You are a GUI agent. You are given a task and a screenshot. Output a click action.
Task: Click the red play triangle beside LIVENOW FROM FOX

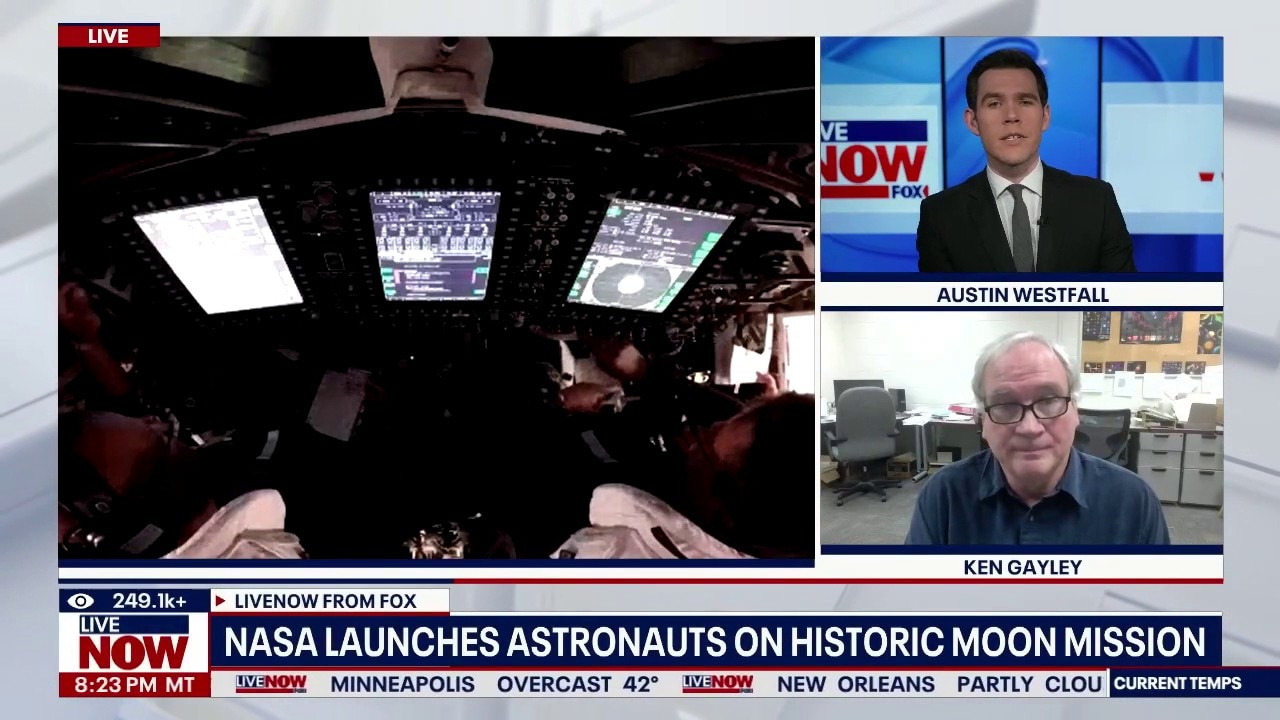pos(220,601)
